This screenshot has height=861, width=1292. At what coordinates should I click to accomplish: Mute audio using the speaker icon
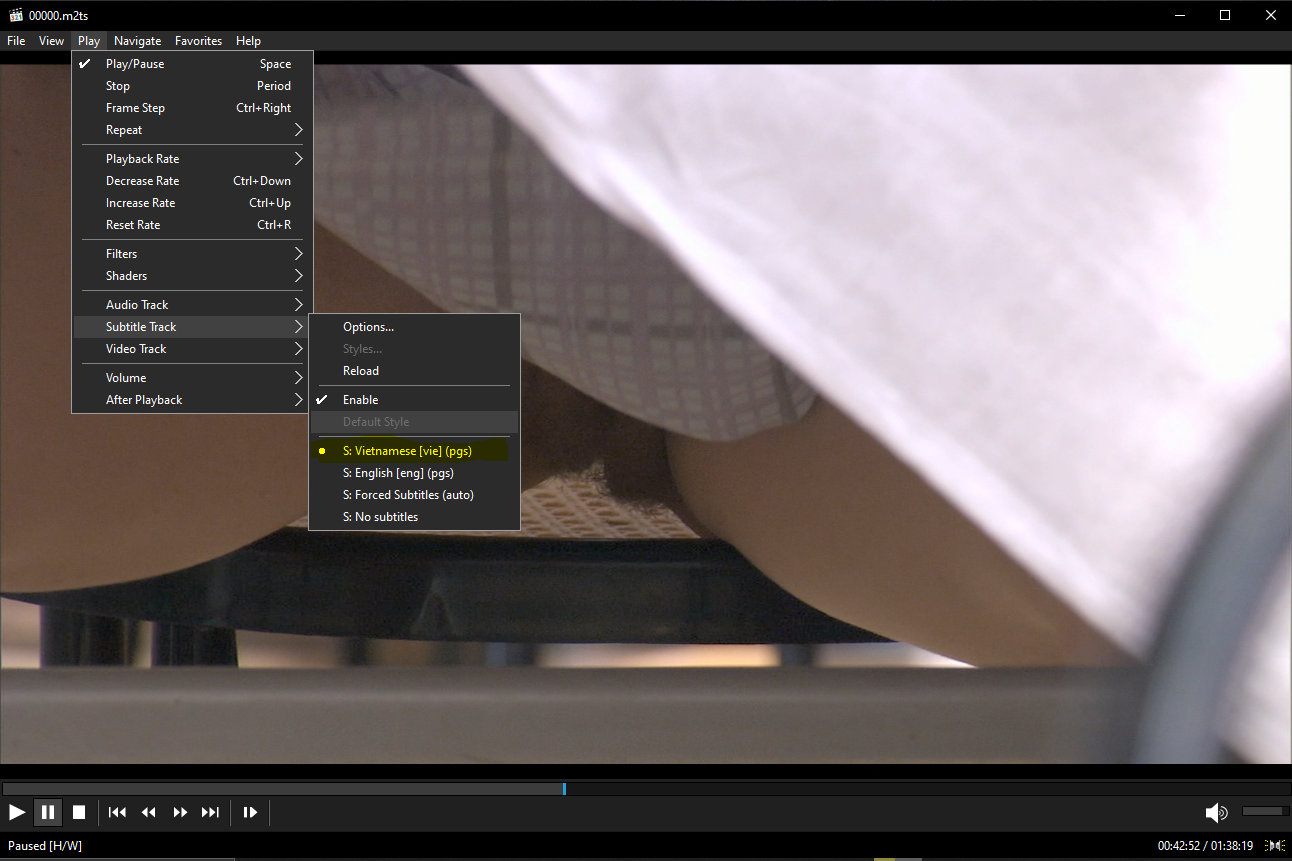point(1216,812)
